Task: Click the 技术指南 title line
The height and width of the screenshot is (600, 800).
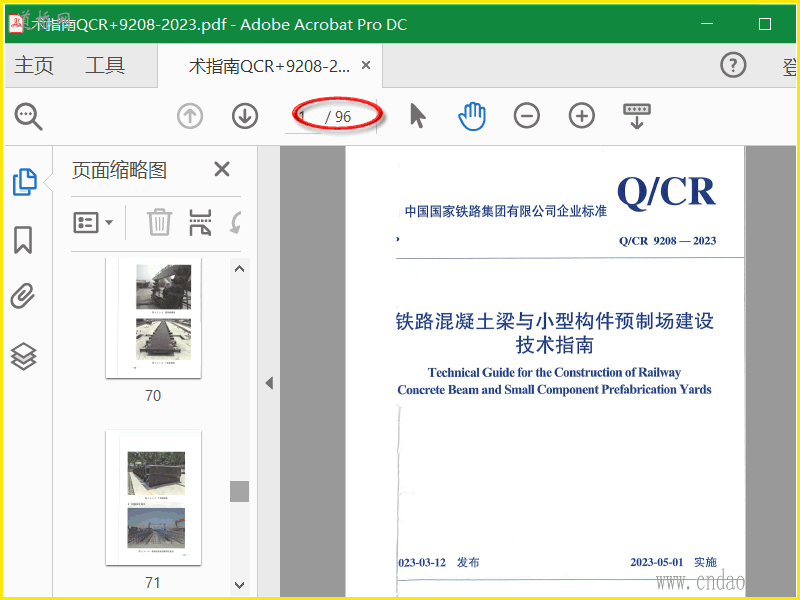Action: pyautogui.click(x=555, y=345)
